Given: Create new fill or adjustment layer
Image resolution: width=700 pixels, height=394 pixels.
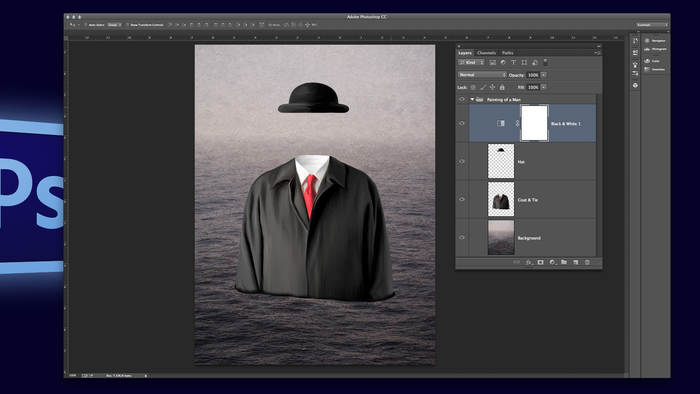Looking at the screenshot, I should pos(552,262).
